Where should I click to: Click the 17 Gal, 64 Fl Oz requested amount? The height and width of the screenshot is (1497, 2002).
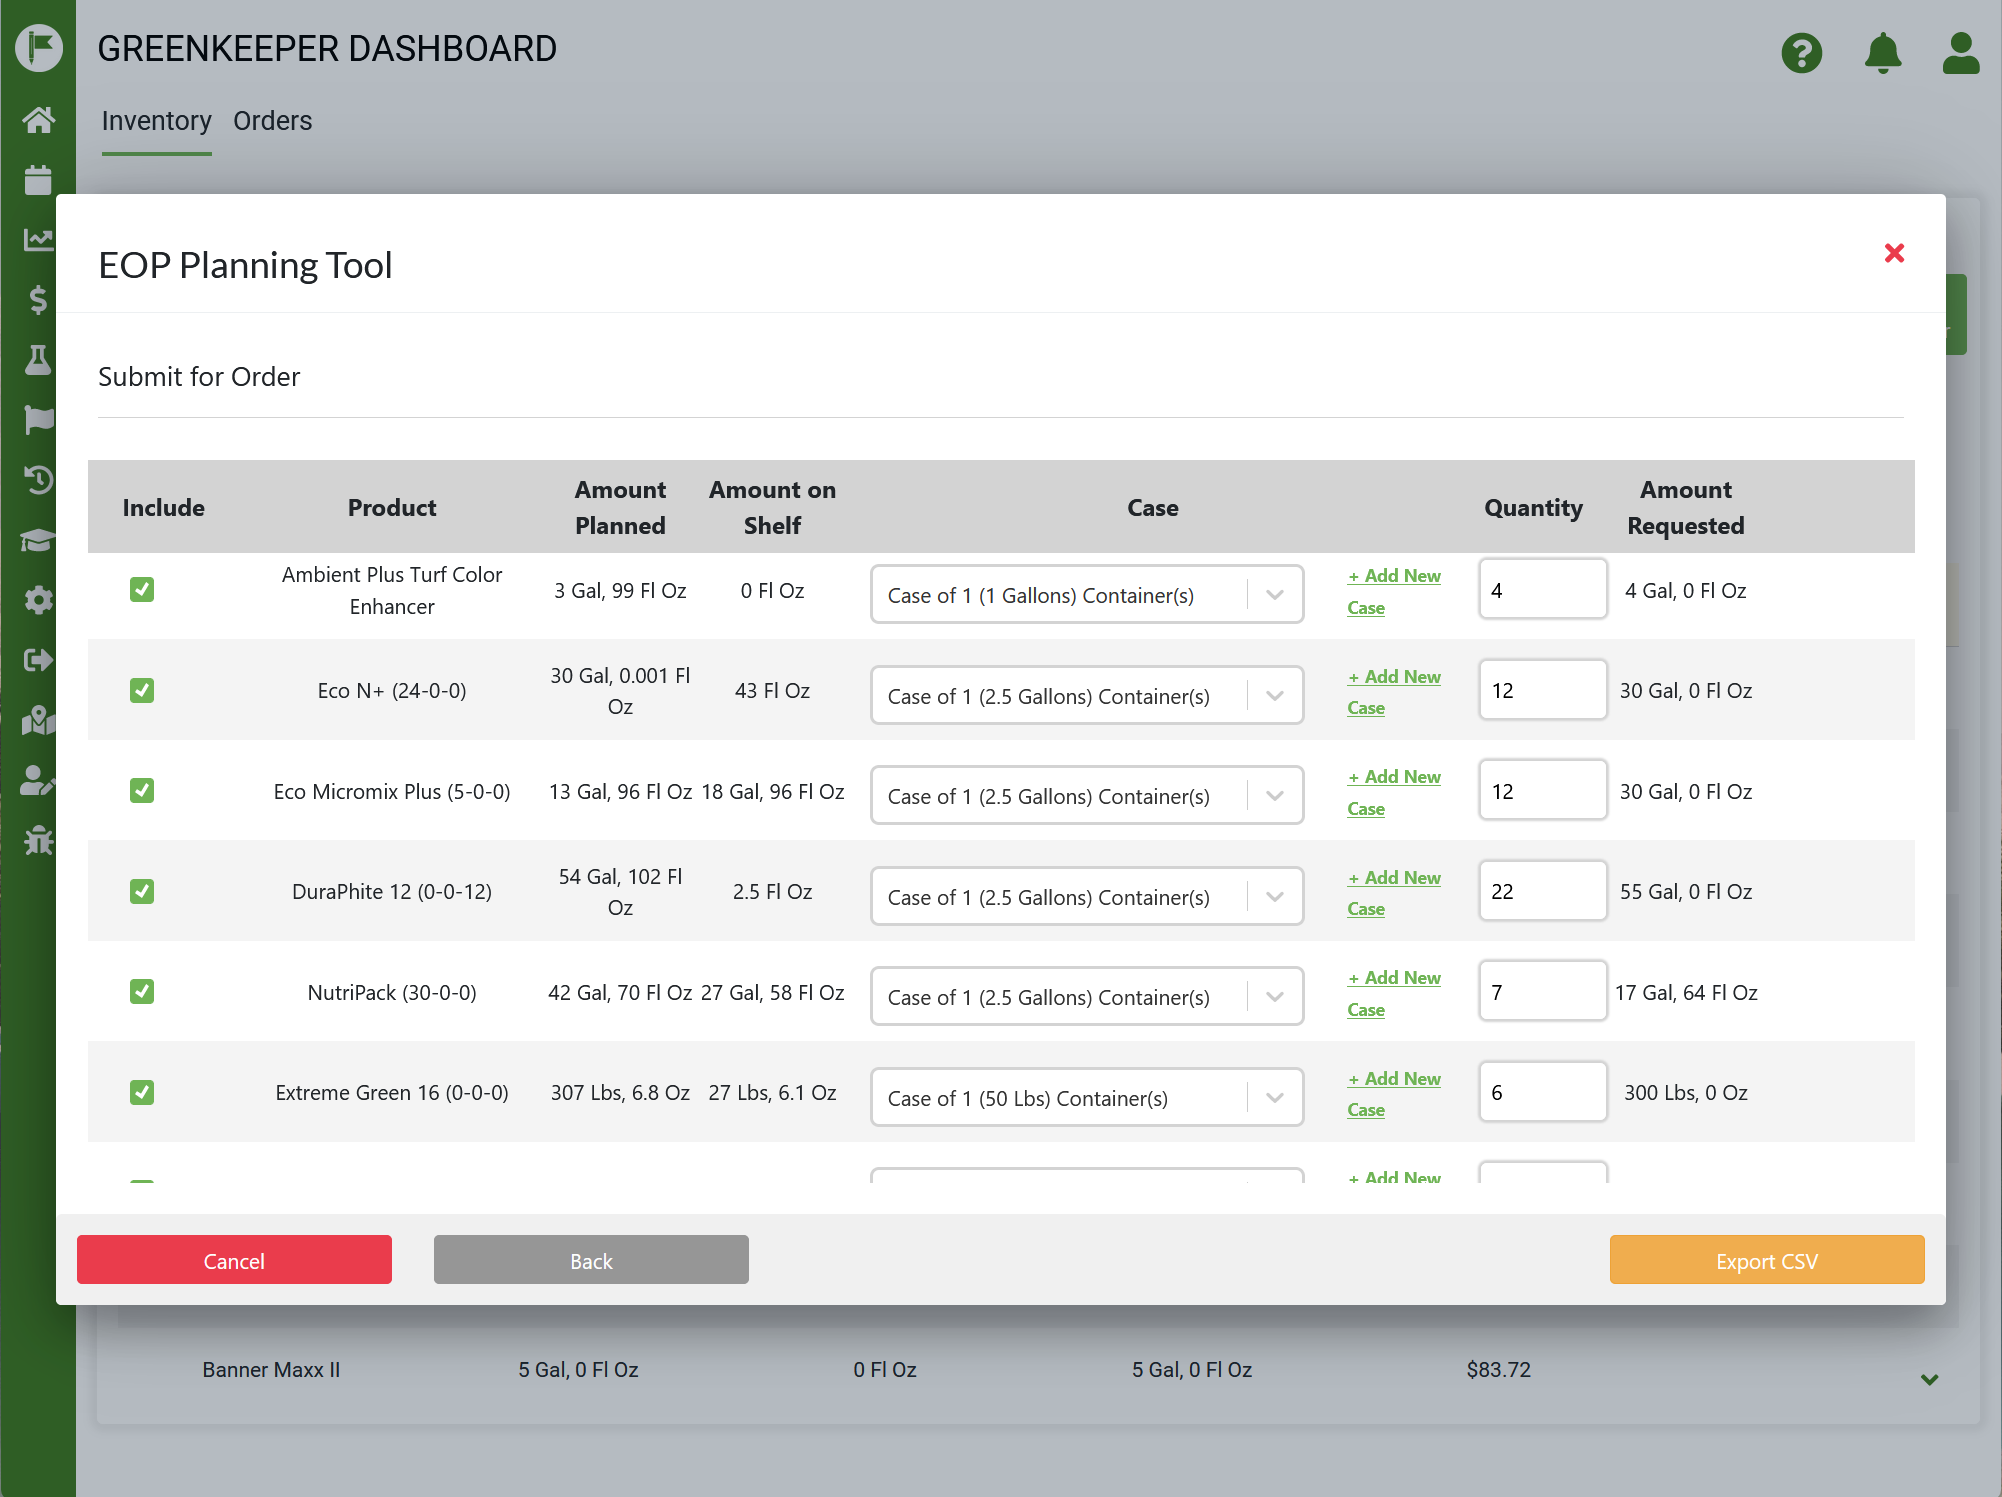[x=1686, y=993]
